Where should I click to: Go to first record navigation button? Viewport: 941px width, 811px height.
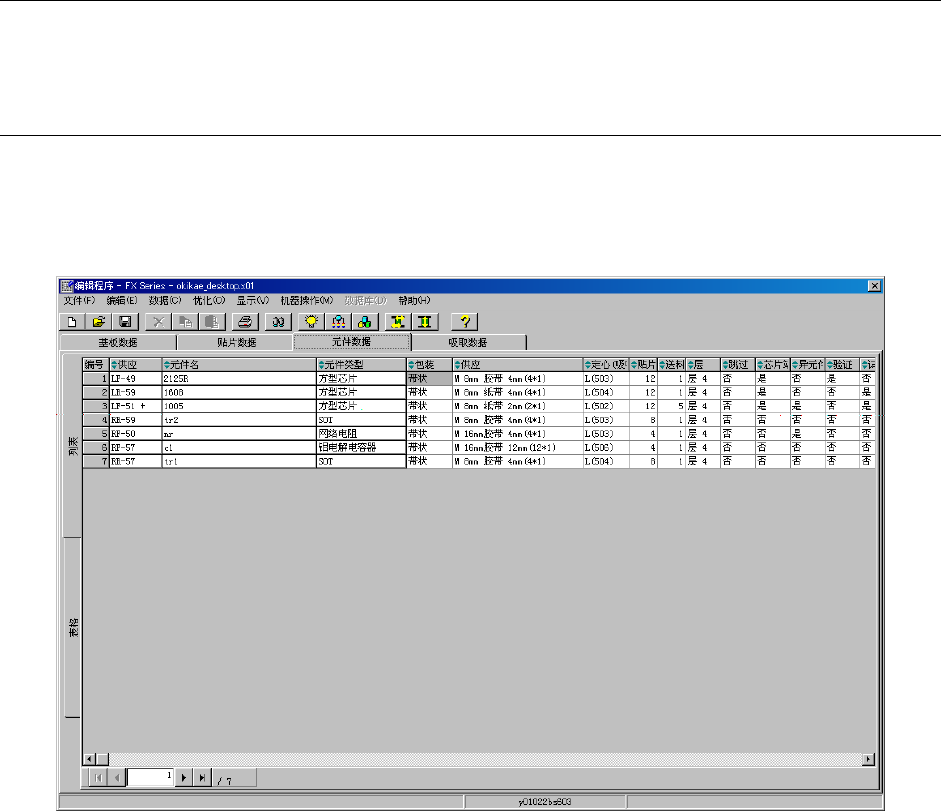tap(98, 778)
